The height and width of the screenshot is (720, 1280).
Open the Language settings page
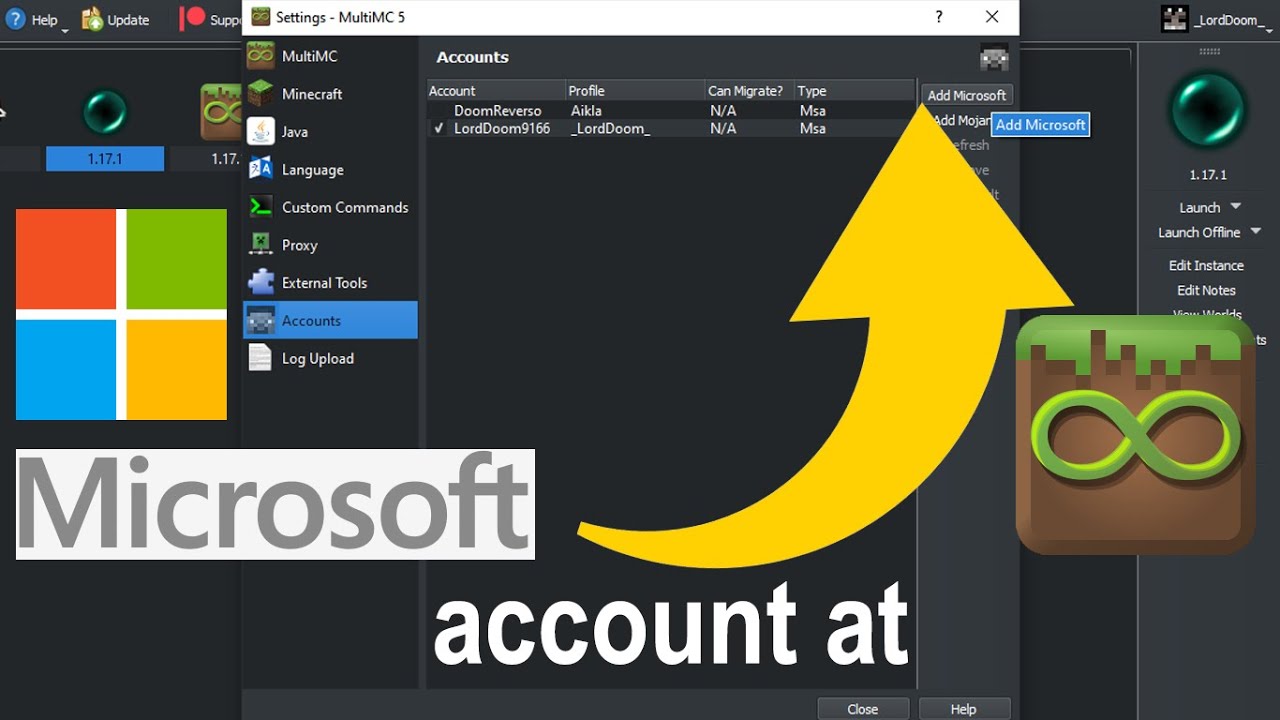(330, 170)
